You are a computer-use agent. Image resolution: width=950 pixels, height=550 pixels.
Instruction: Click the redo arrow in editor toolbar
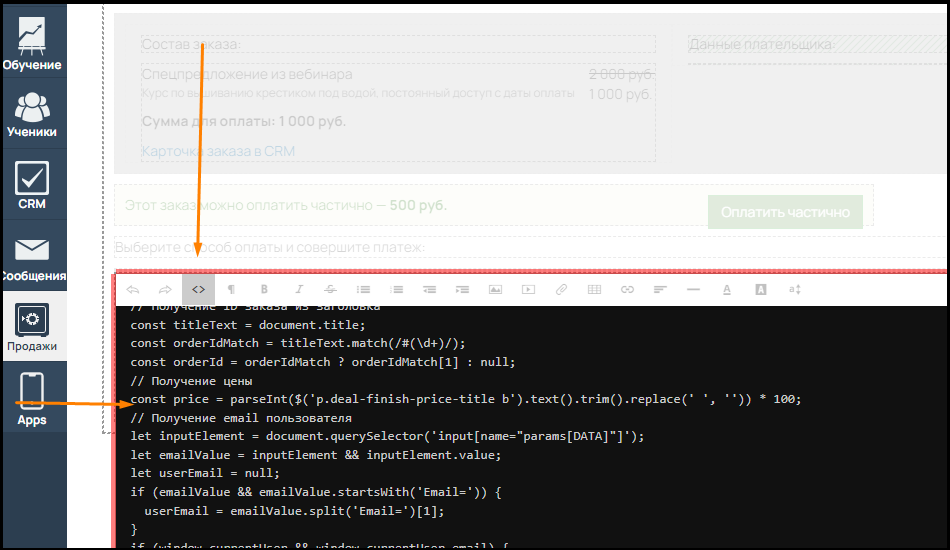165,290
